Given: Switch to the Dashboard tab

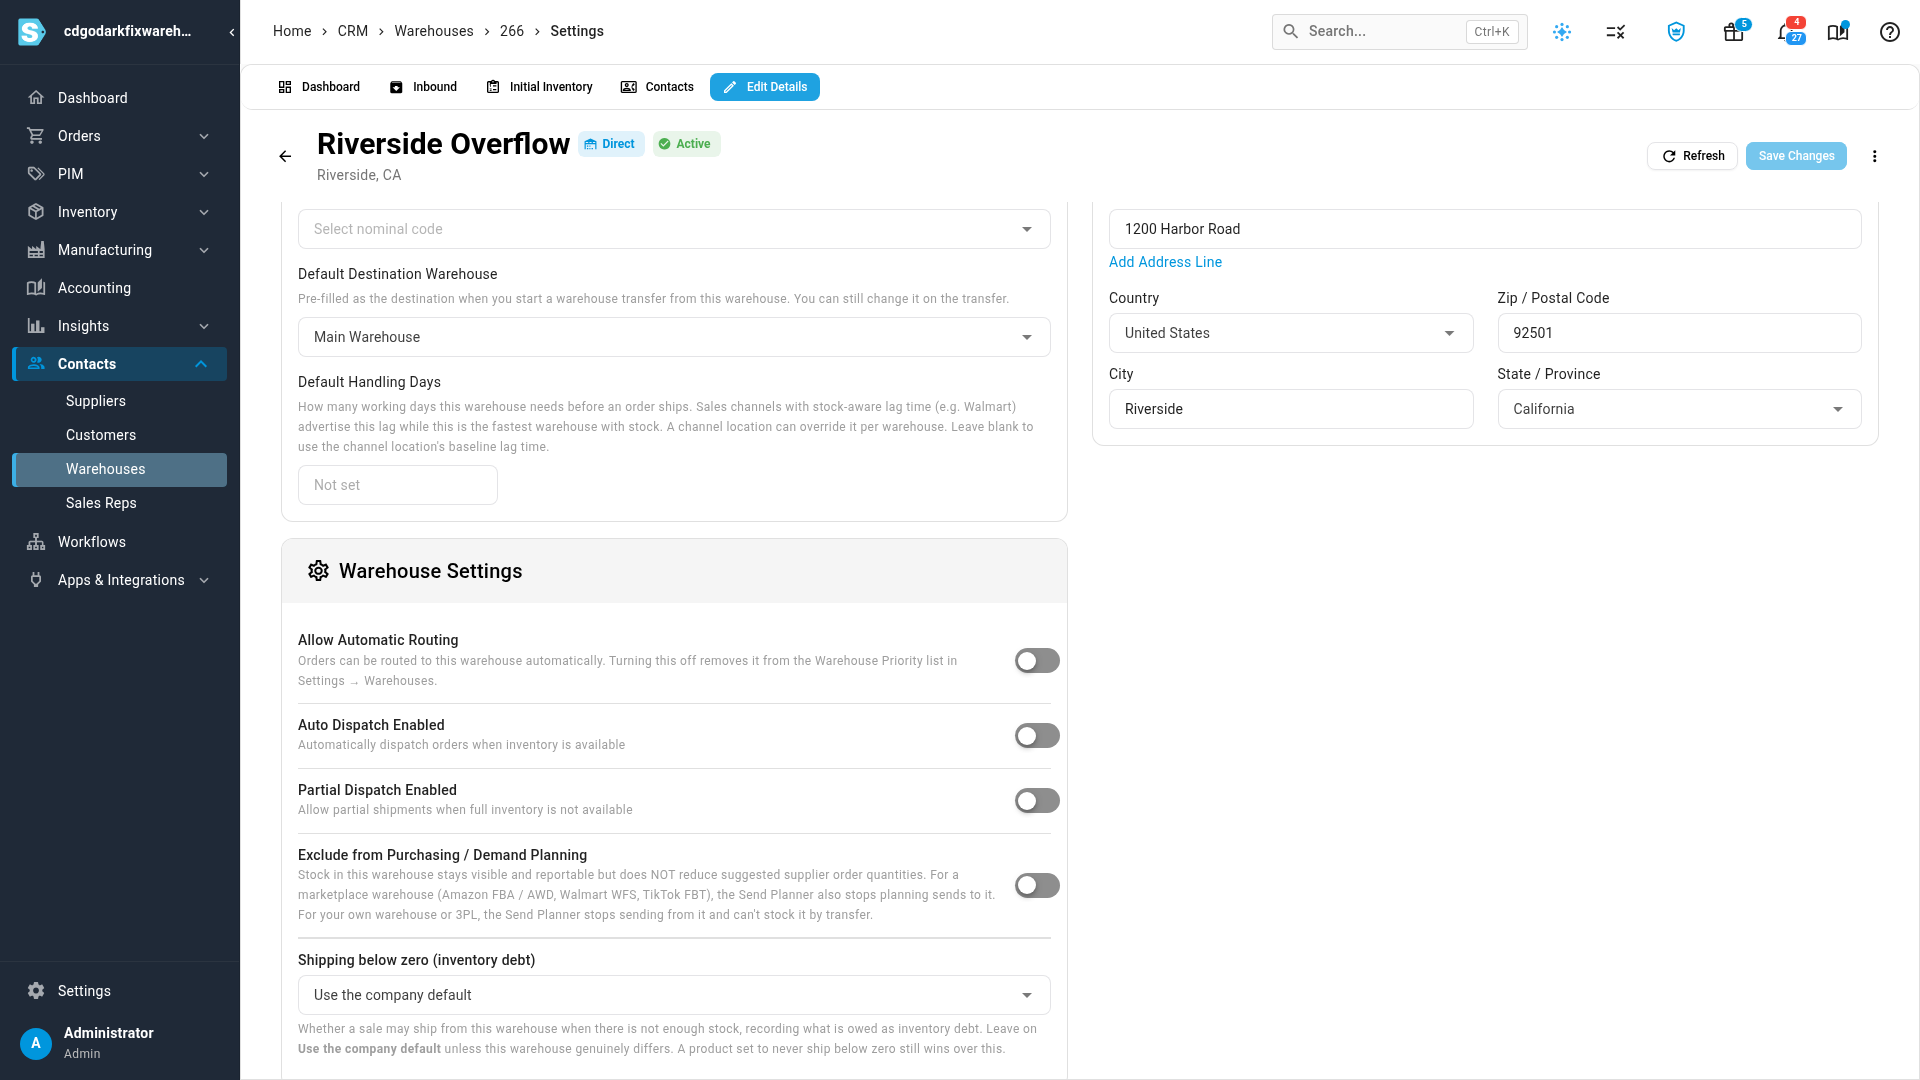Looking at the screenshot, I should click(319, 87).
